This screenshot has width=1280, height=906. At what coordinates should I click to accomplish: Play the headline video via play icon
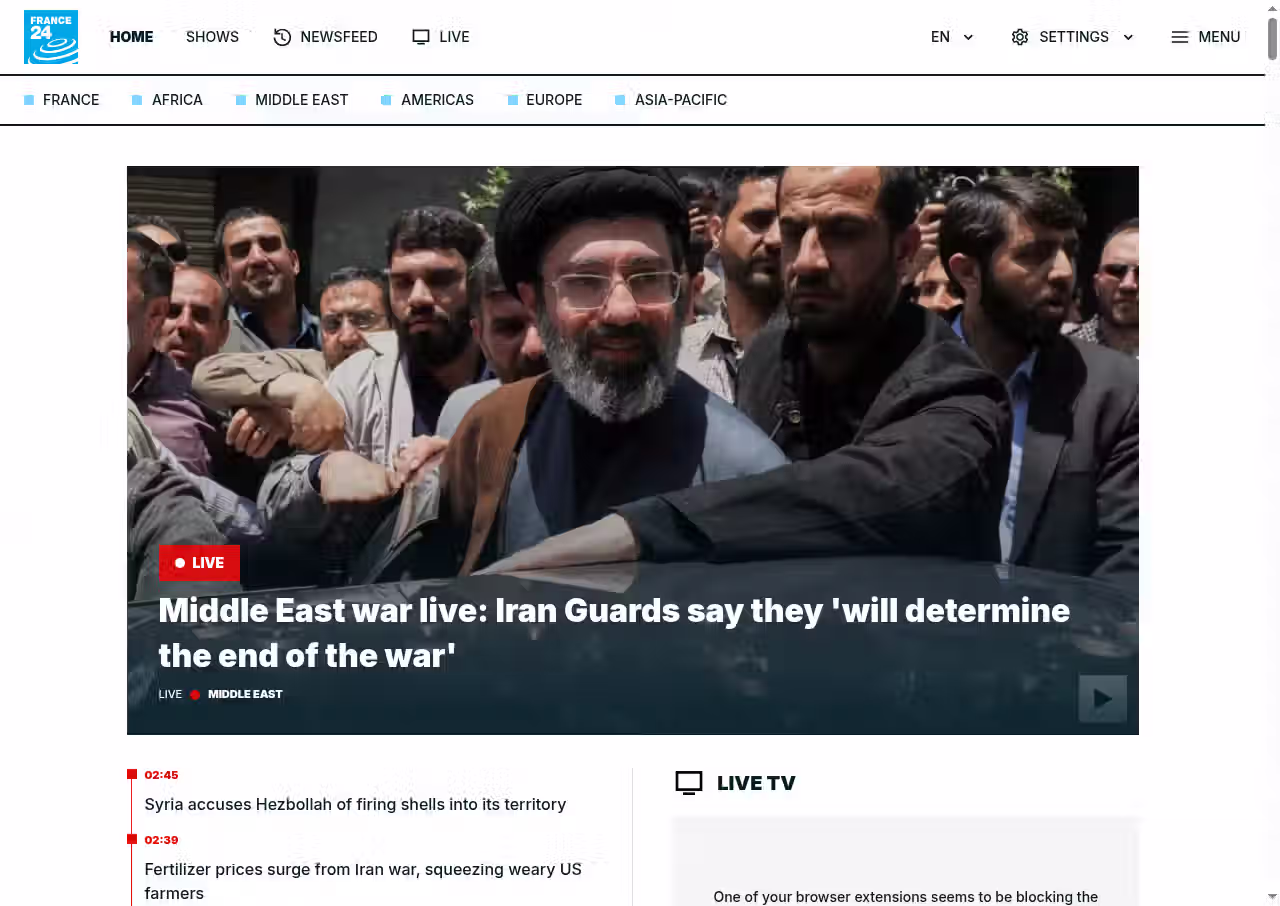1103,699
